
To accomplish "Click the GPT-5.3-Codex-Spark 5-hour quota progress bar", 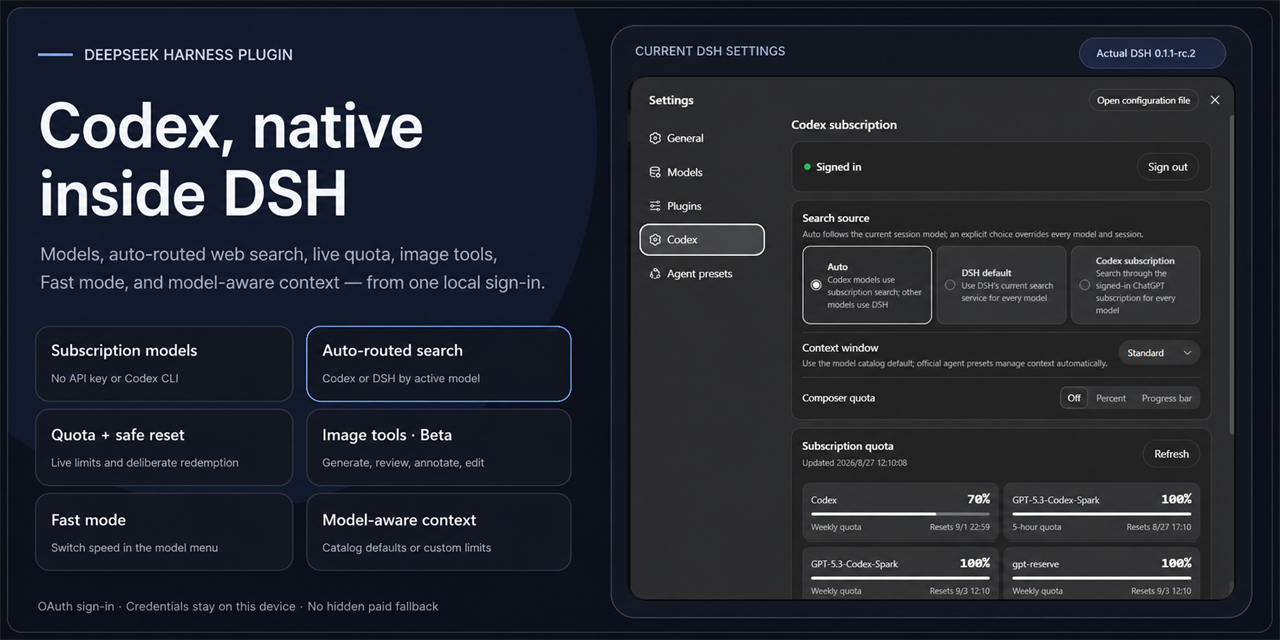I will [x=1101, y=514].
